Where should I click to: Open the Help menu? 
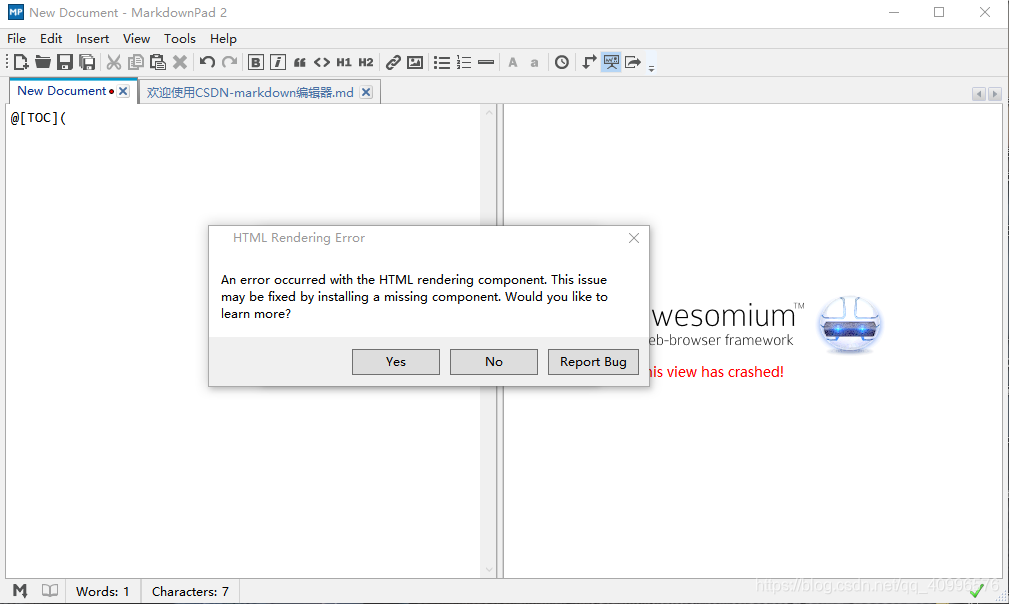[x=223, y=39]
